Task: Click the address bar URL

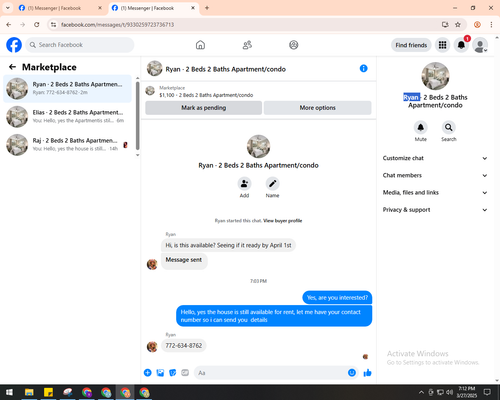Action: pyautogui.click(x=117, y=25)
